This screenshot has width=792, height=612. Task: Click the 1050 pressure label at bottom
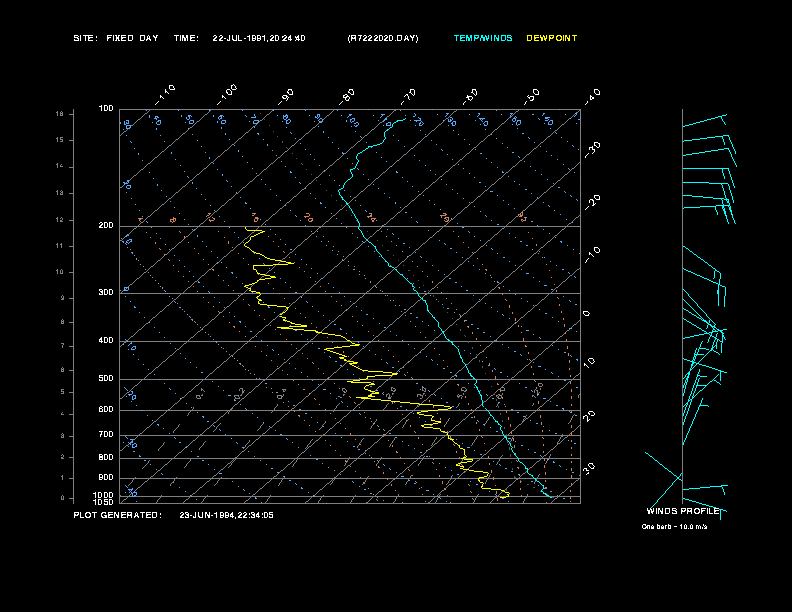point(104,502)
